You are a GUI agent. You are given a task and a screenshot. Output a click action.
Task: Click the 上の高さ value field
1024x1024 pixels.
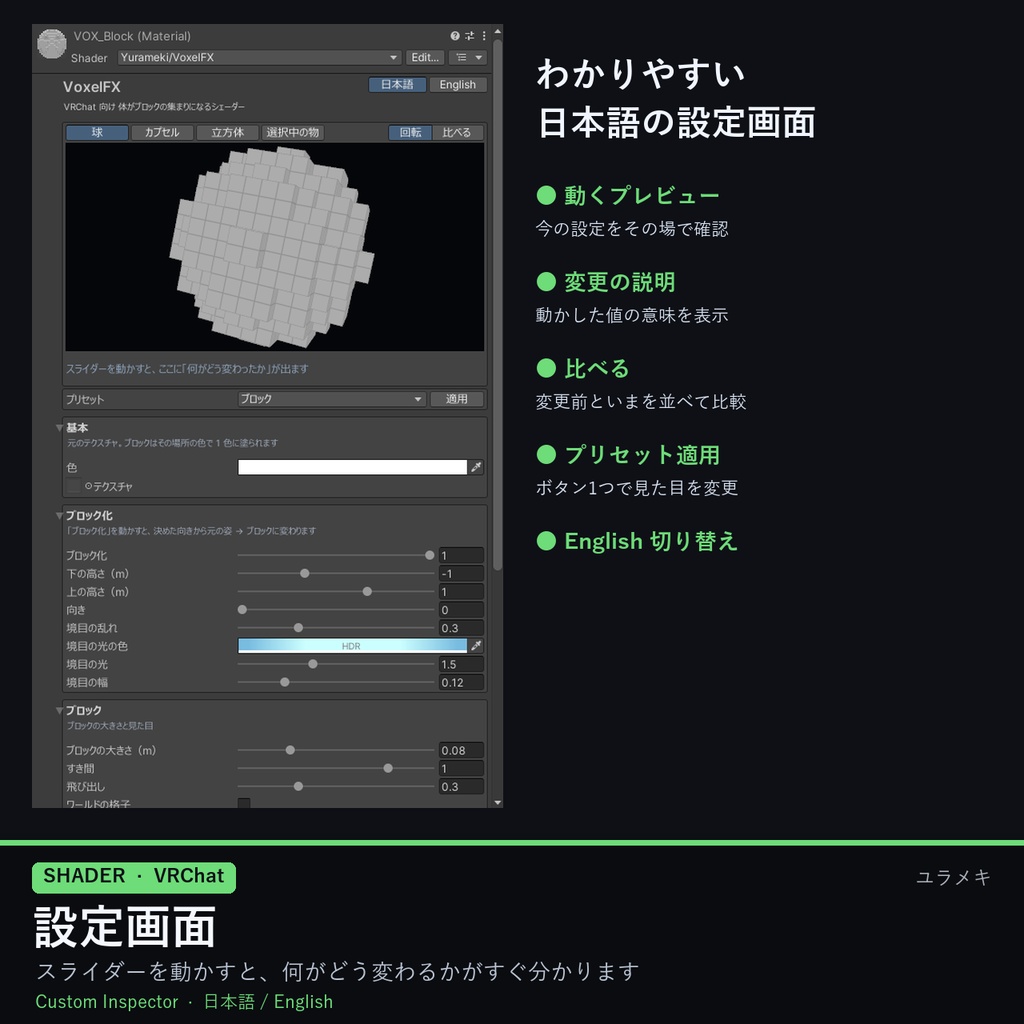(461, 592)
